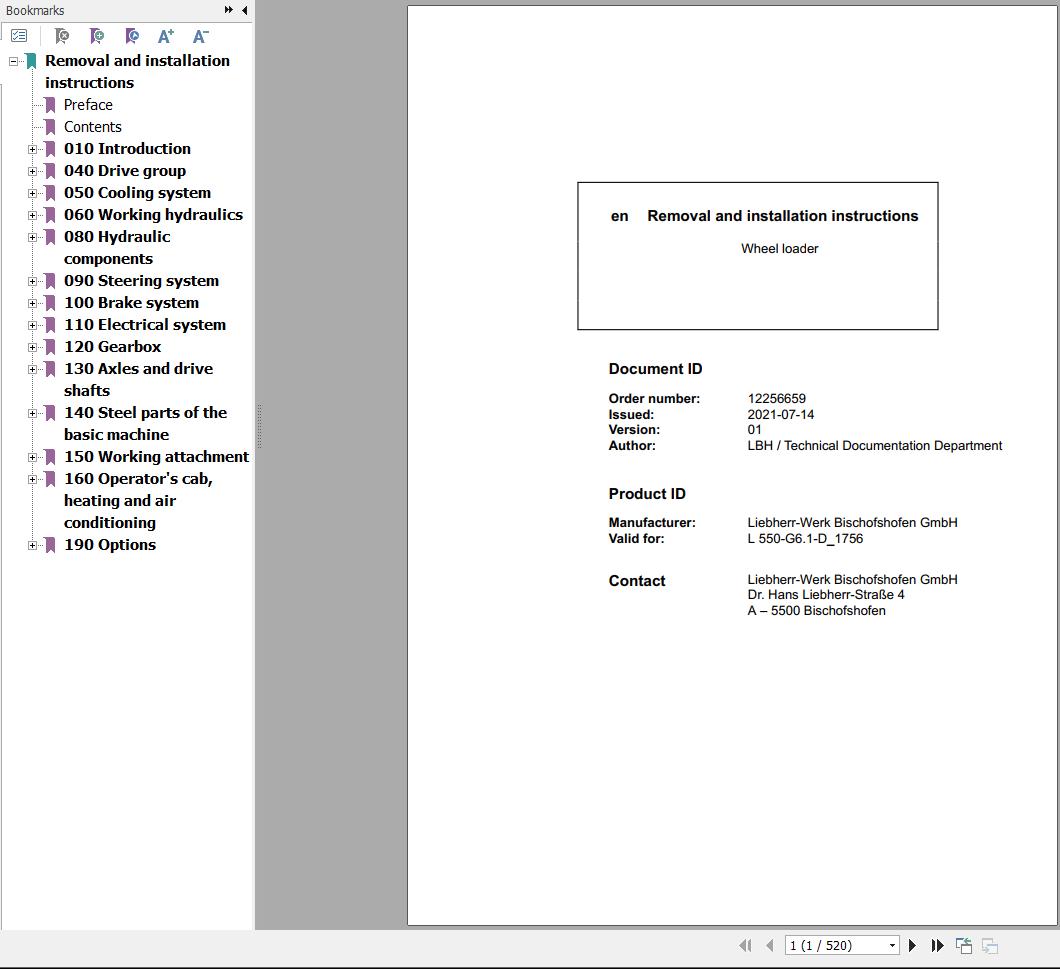1060x969 pixels.
Task: Click the Bookmarks panel title
Action: [34, 10]
